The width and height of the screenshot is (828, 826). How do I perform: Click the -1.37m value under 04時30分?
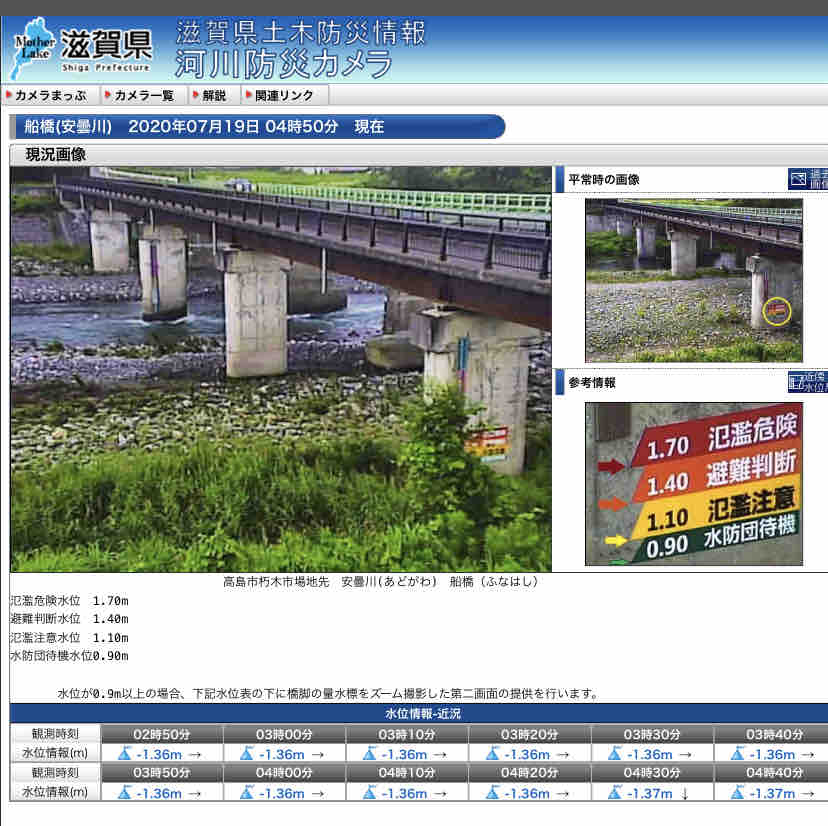650,793
